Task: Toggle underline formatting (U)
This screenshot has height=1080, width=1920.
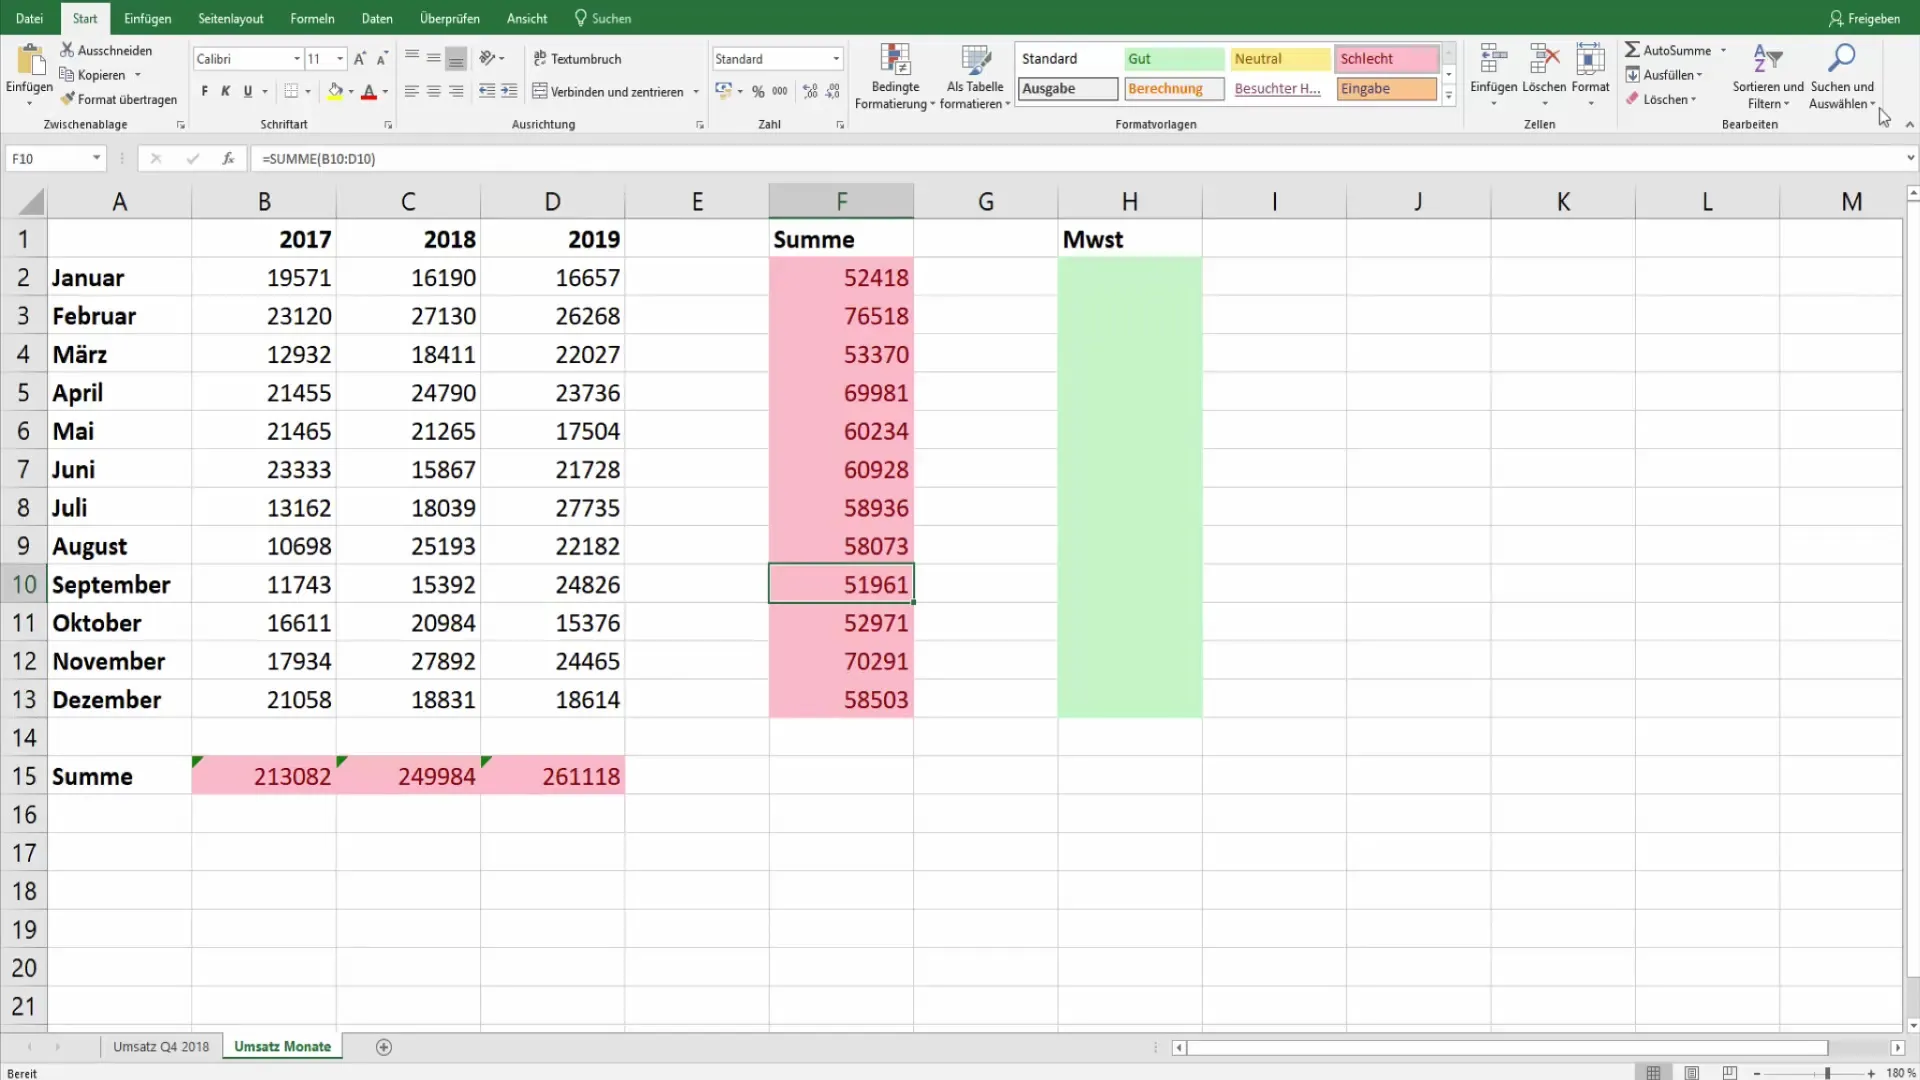Action: coord(248,91)
